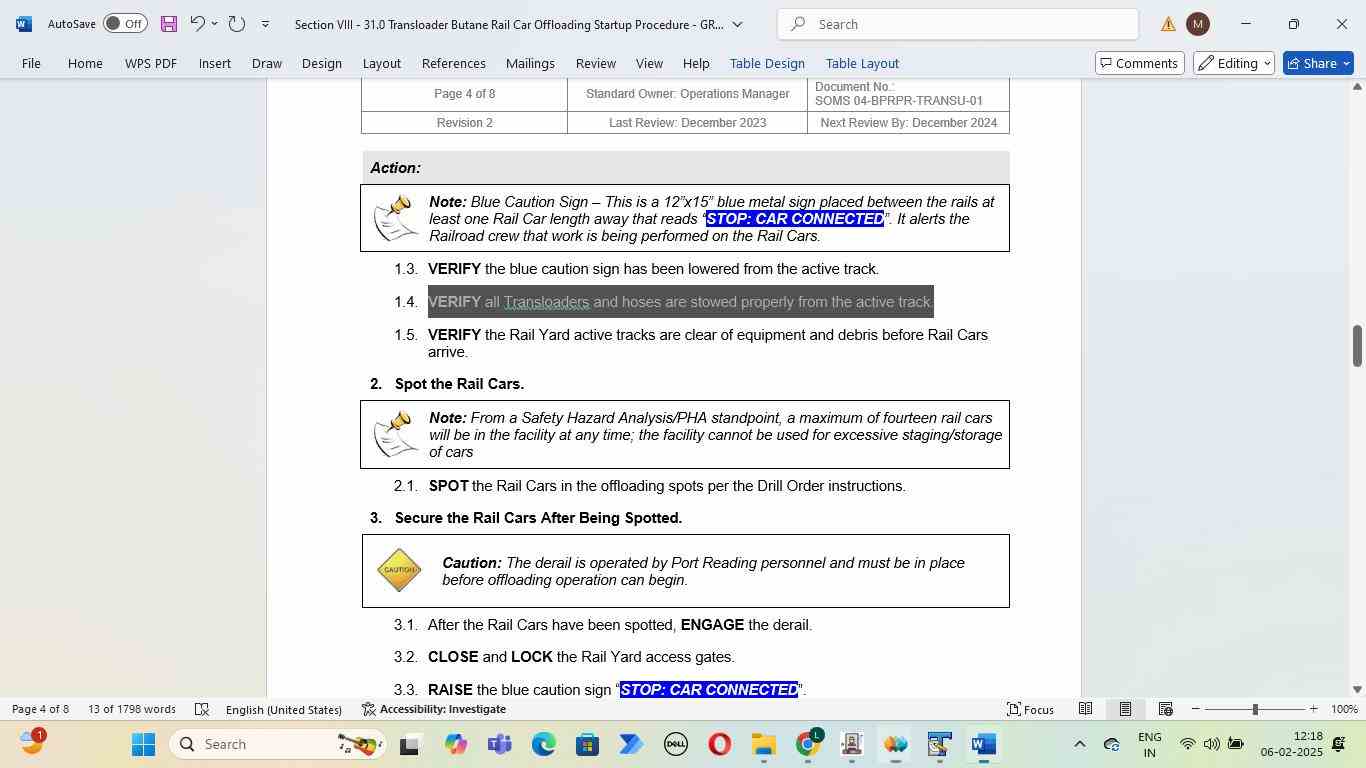Select Print Layout view icon
This screenshot has width=1366, height=768.
coord(1125,709)
